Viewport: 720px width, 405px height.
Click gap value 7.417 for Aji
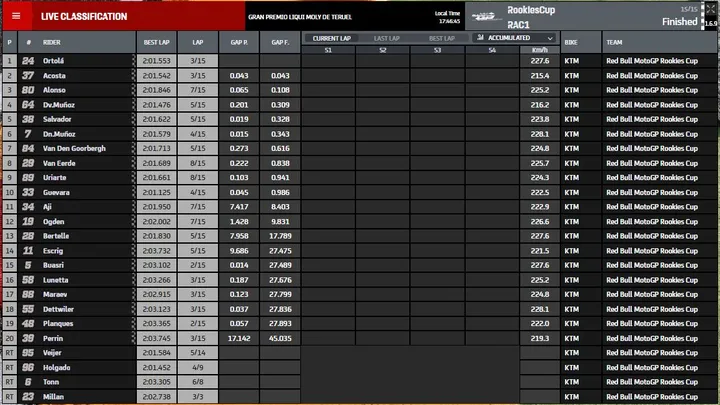coord(239,207)
